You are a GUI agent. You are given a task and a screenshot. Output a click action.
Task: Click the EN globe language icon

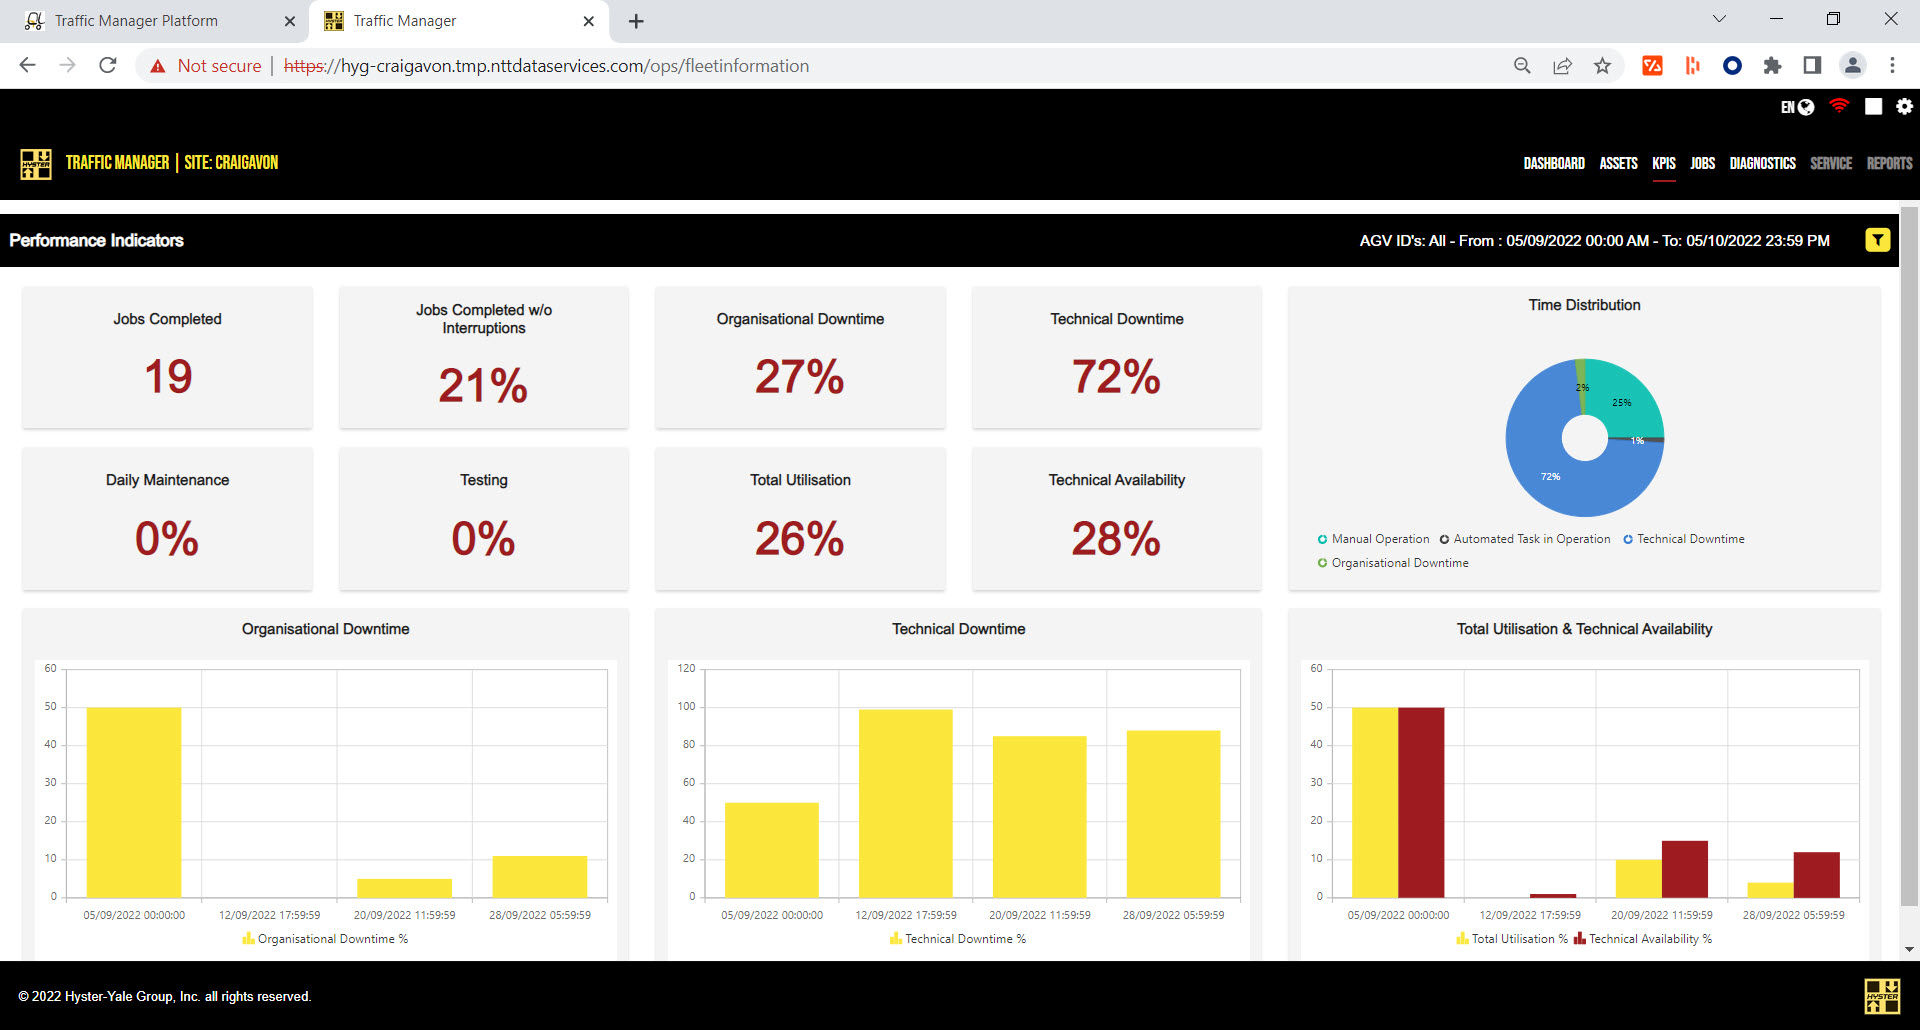point(1797,107)
